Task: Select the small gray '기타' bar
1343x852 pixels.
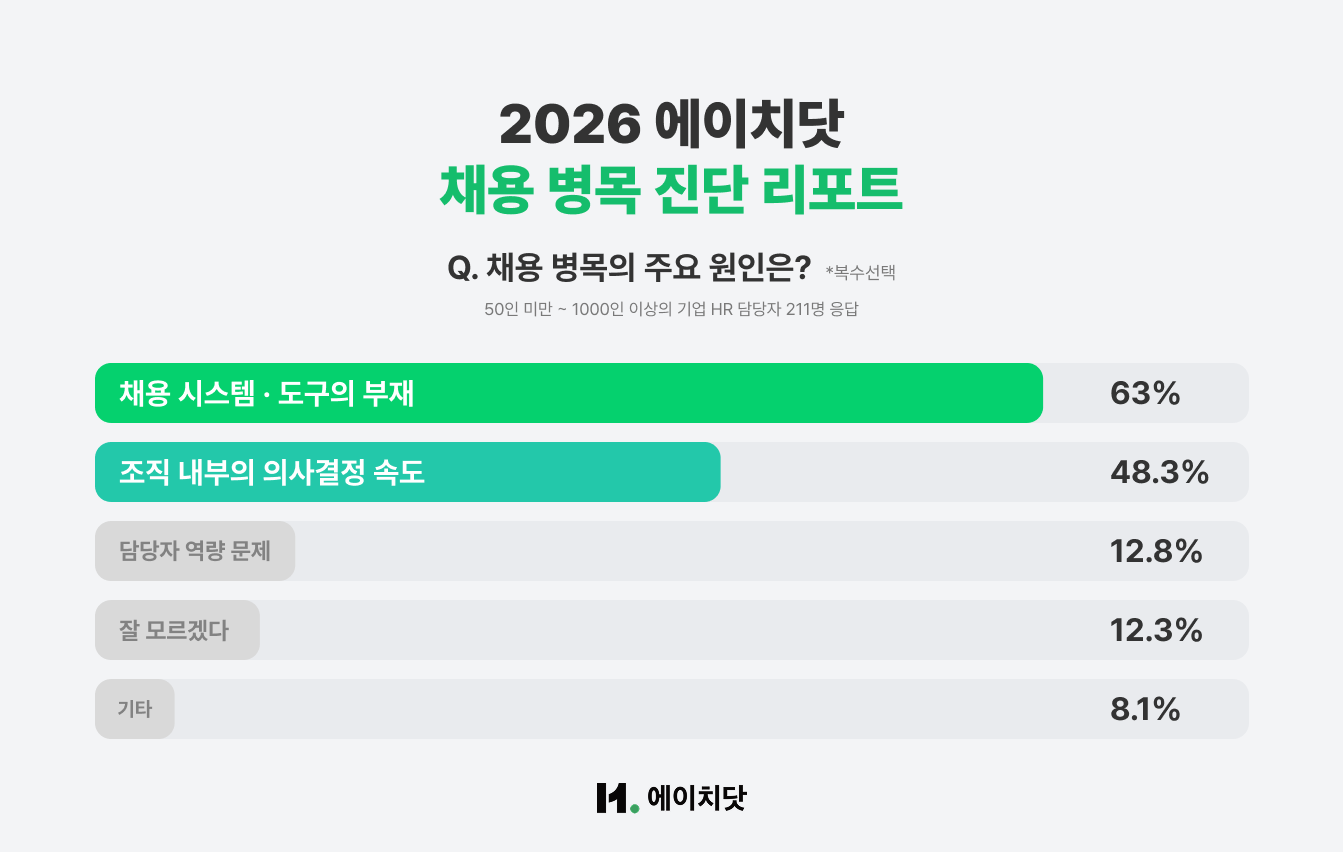Action: 135,709
